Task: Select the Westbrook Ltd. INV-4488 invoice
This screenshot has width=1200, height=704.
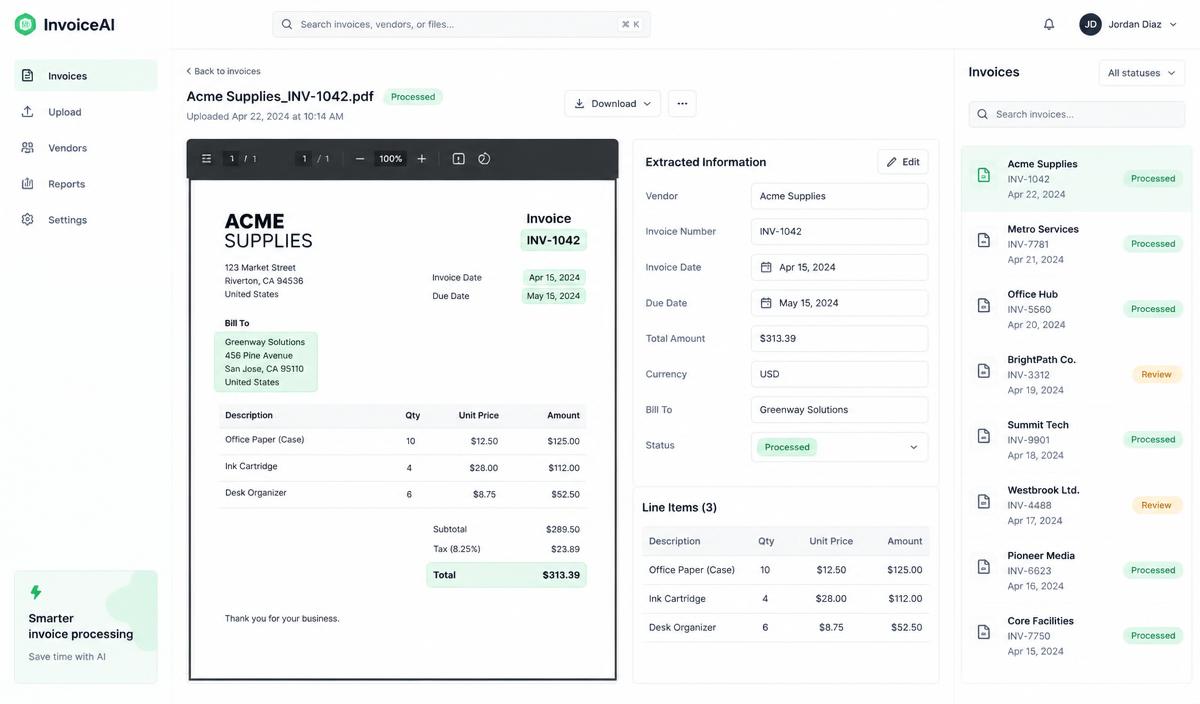Action: tap(1077, 505)
